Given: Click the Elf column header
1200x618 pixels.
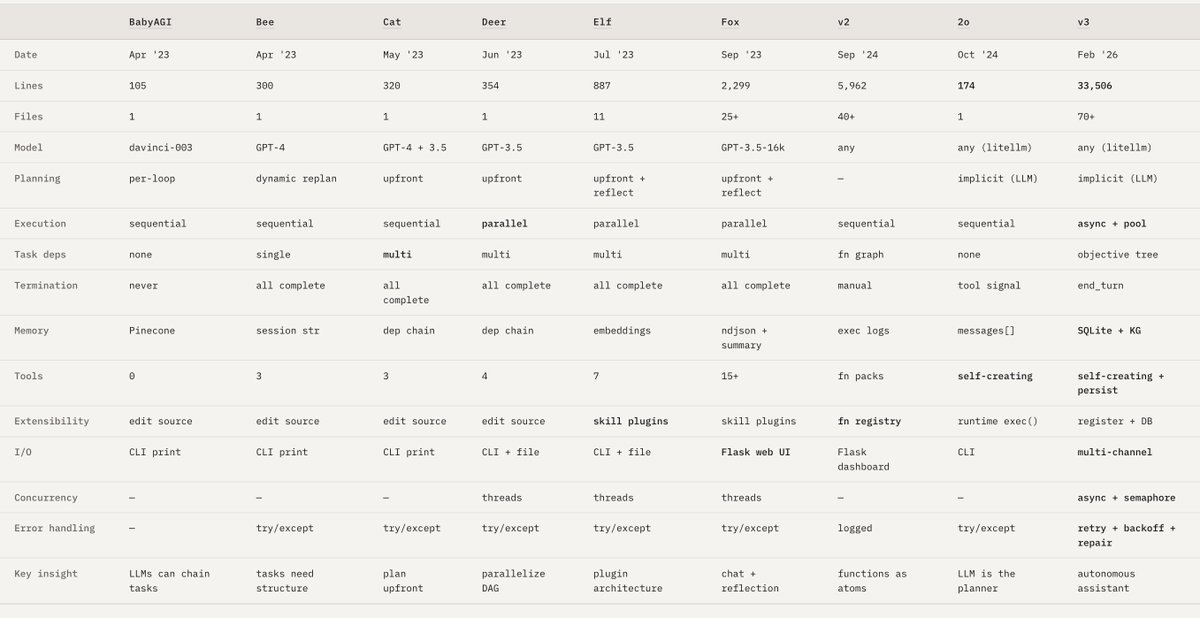Looking at the screenshot, I should pos(601,22).
